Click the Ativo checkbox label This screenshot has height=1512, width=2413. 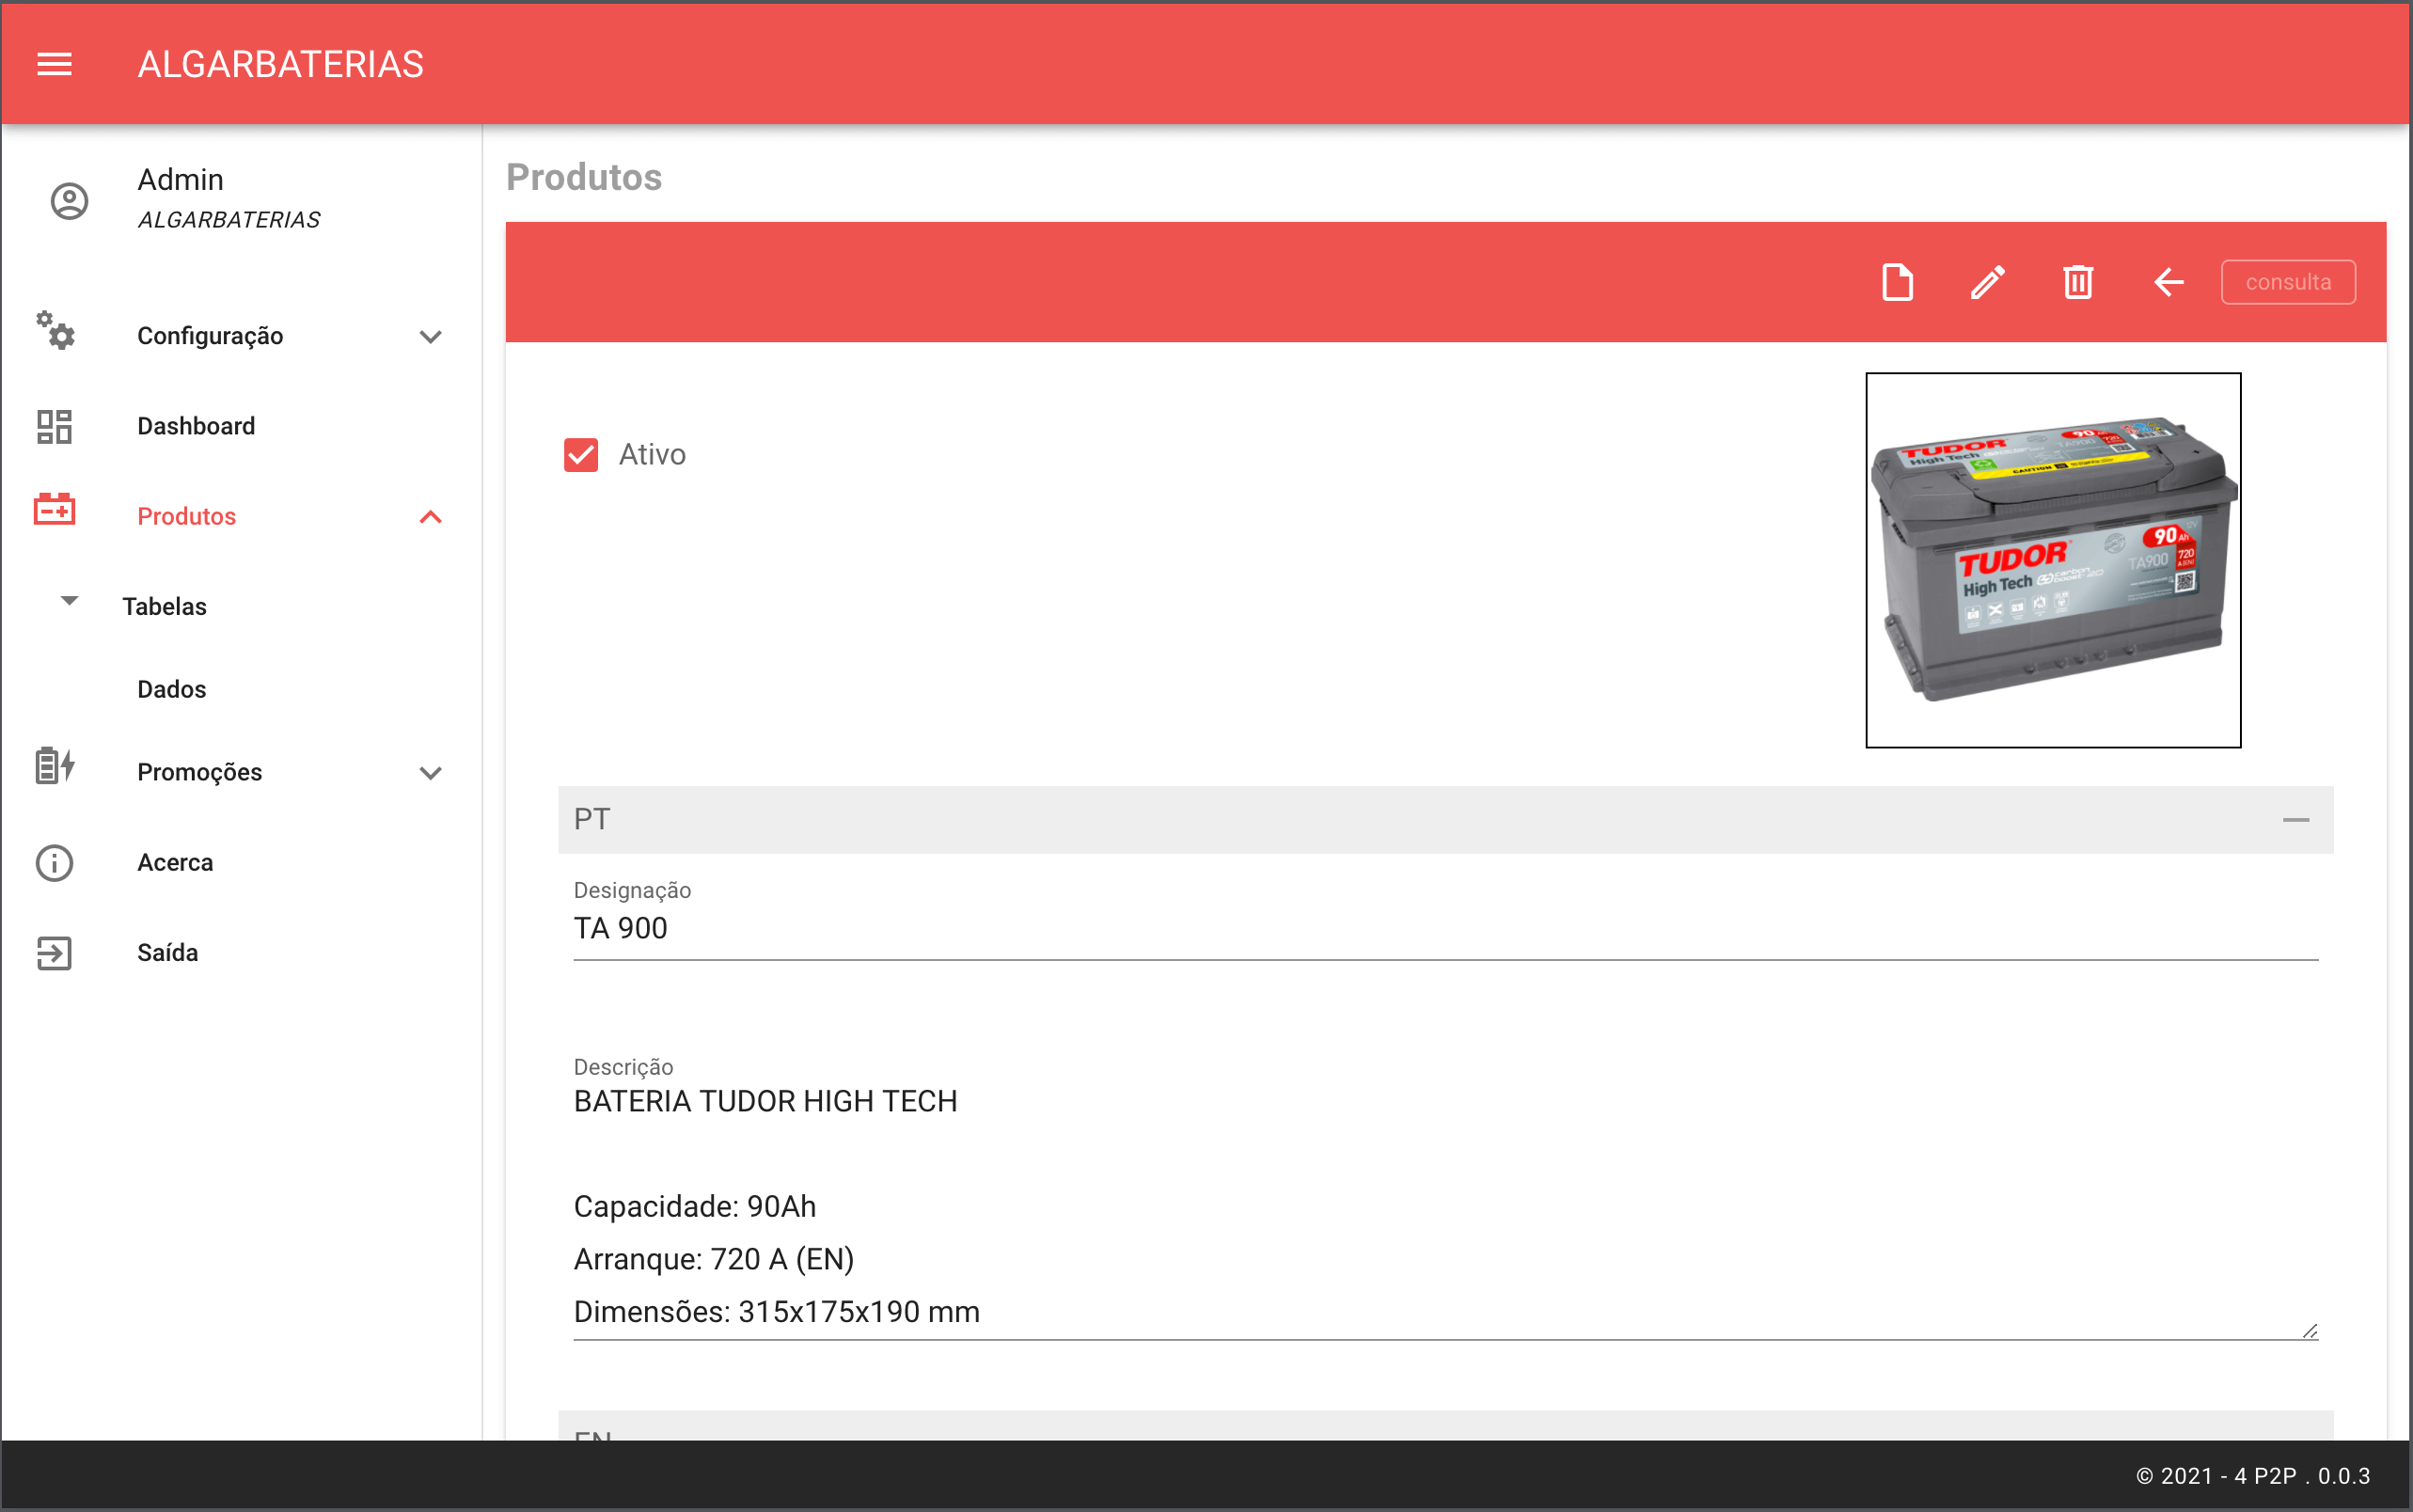[652, 455]
